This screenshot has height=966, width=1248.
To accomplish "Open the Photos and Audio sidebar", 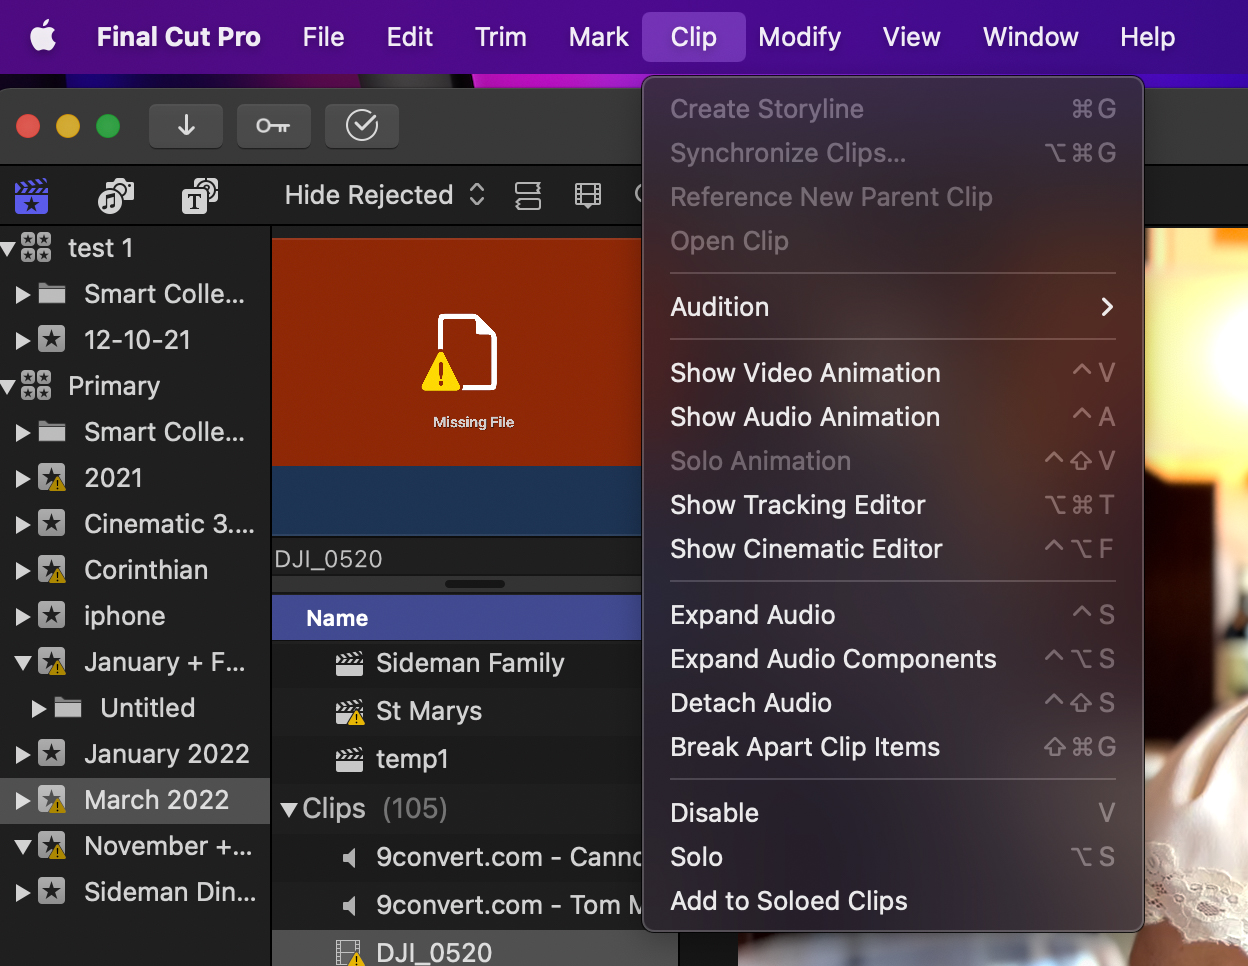I will 115,196.
